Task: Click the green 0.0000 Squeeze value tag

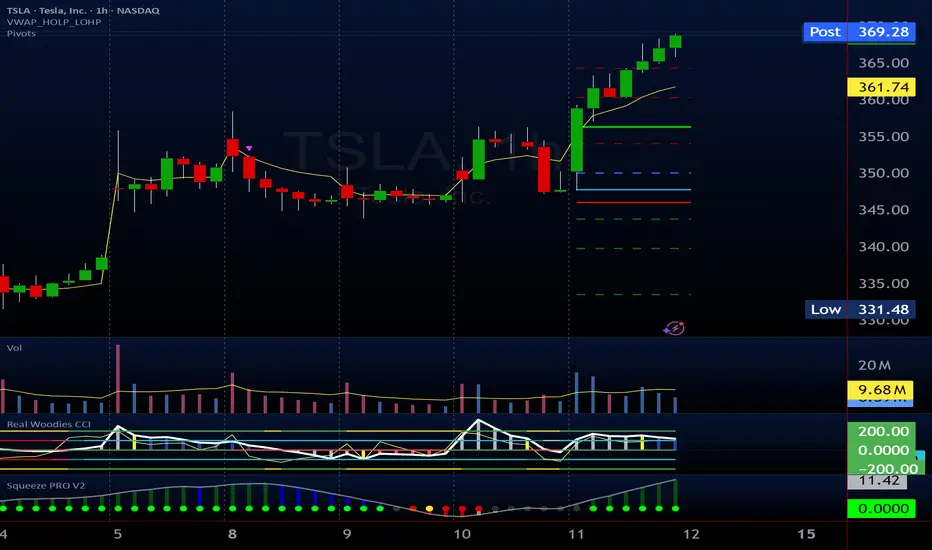Action: click(x=881, y=509)
